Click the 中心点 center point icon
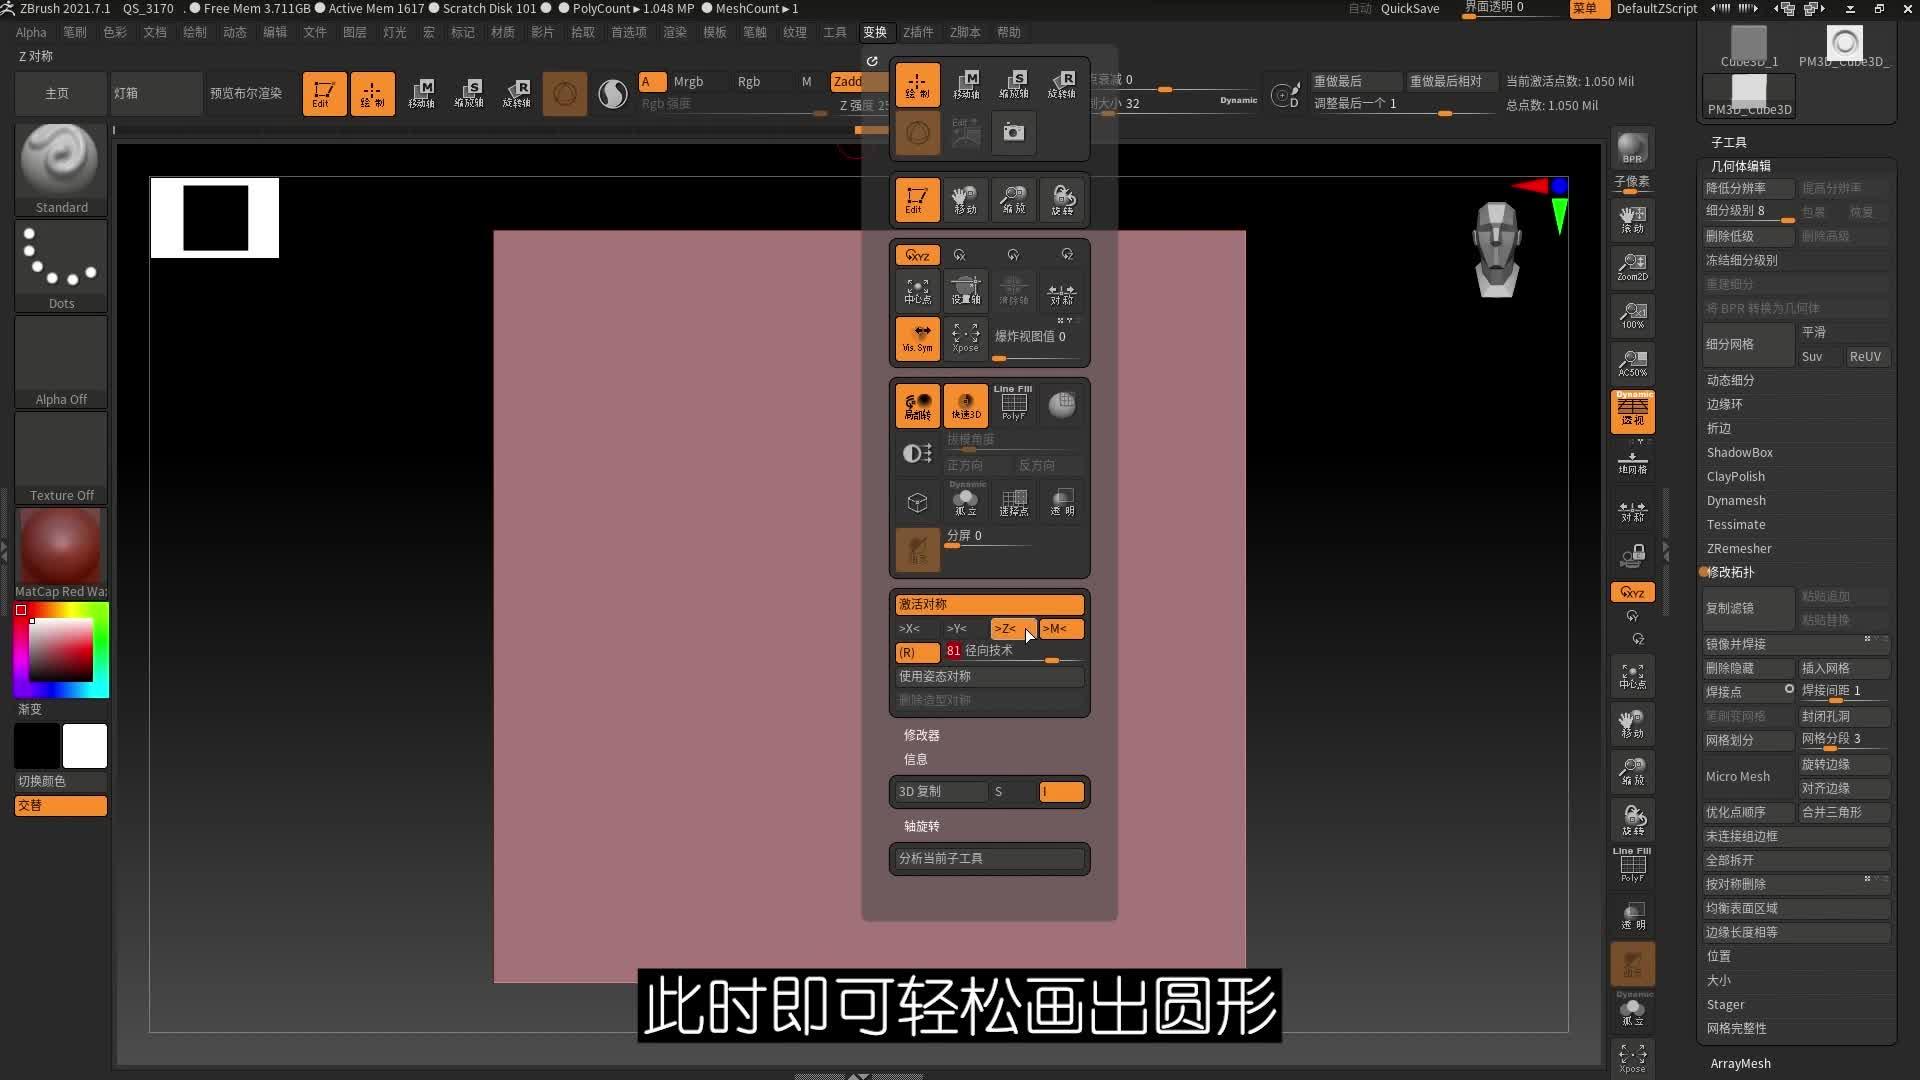 (917, 291)
